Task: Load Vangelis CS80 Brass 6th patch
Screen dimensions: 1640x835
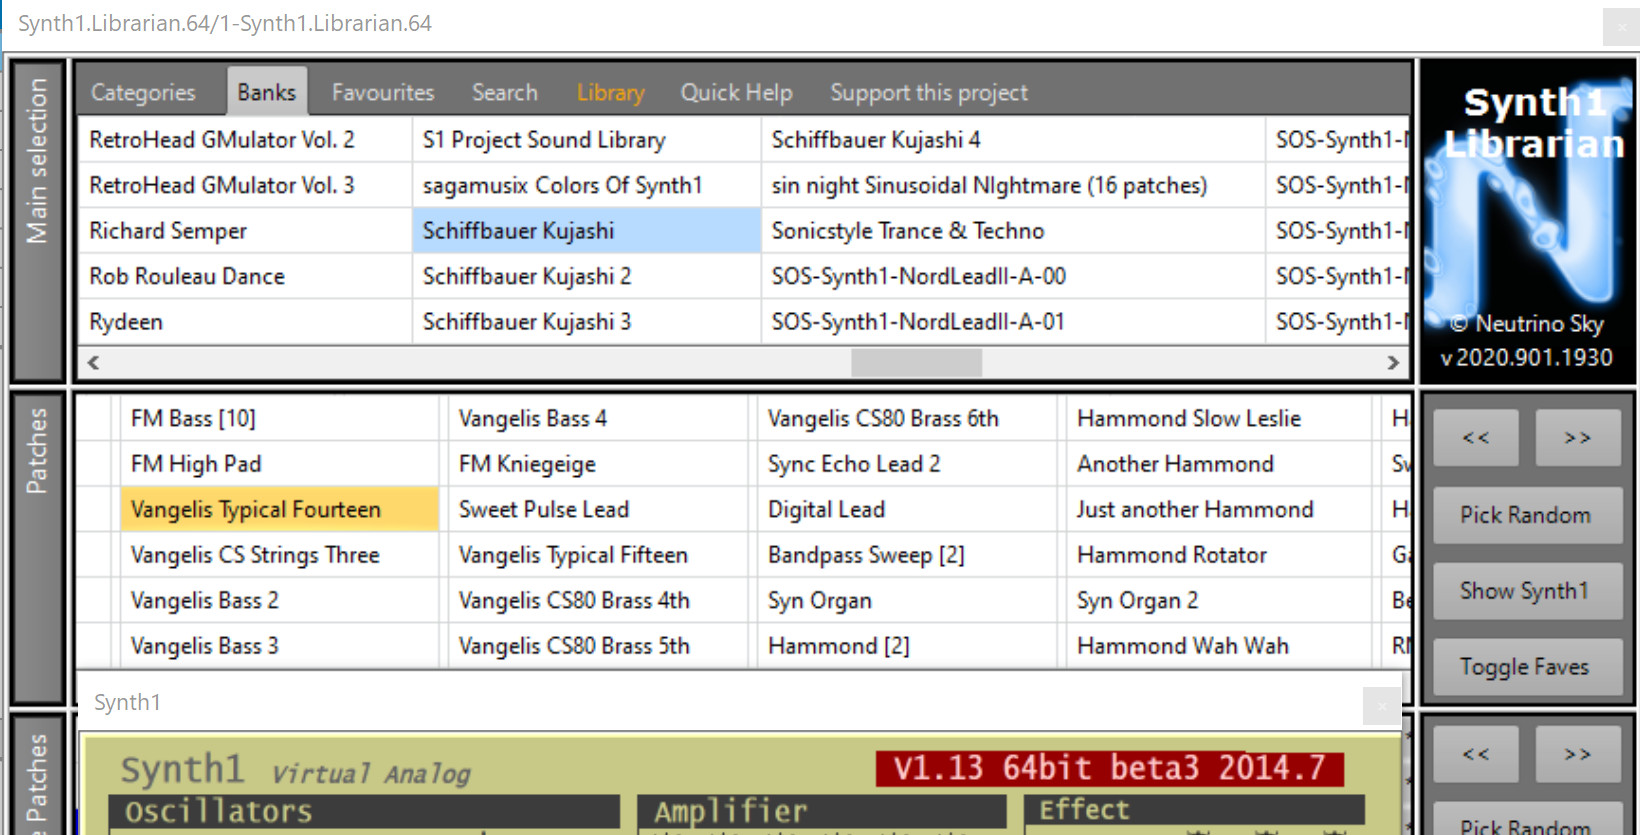Action: coord(907,419)
